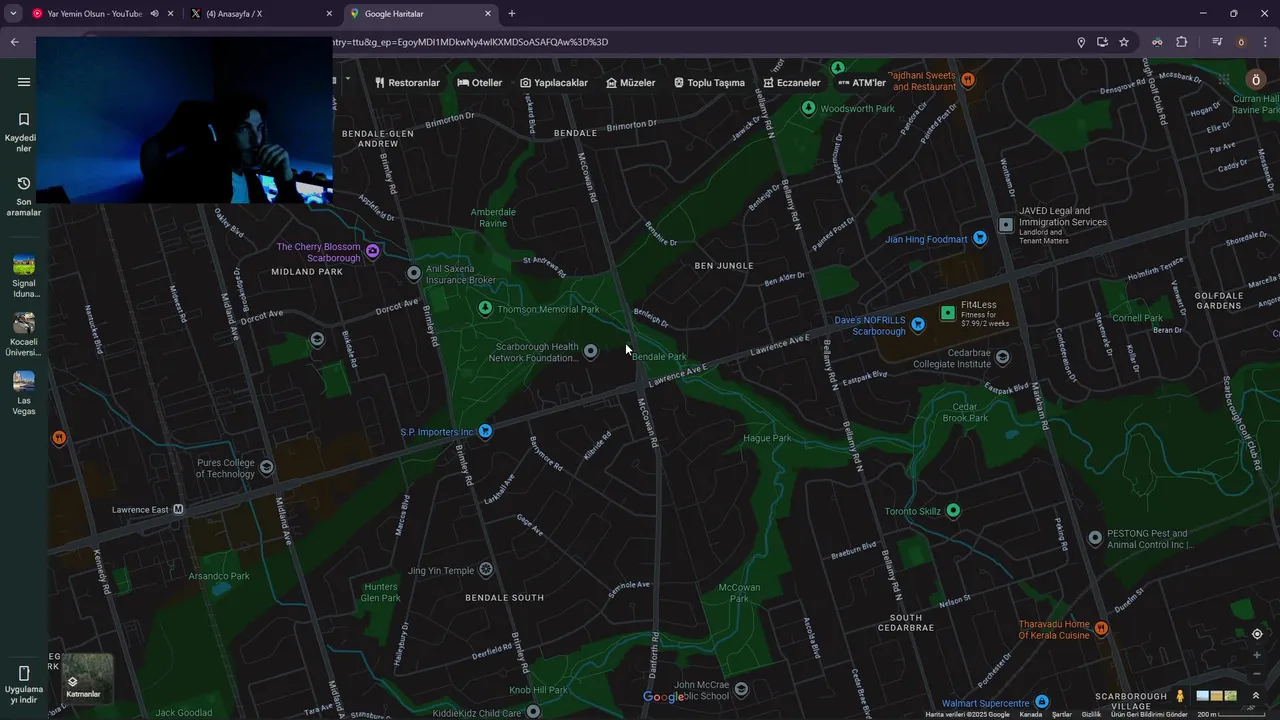The width and height of the screenshot is (1280, 720).
Task: Click Tharavadu Home Of Kerala Cuisine pin
Action: tap(1101, 628)
